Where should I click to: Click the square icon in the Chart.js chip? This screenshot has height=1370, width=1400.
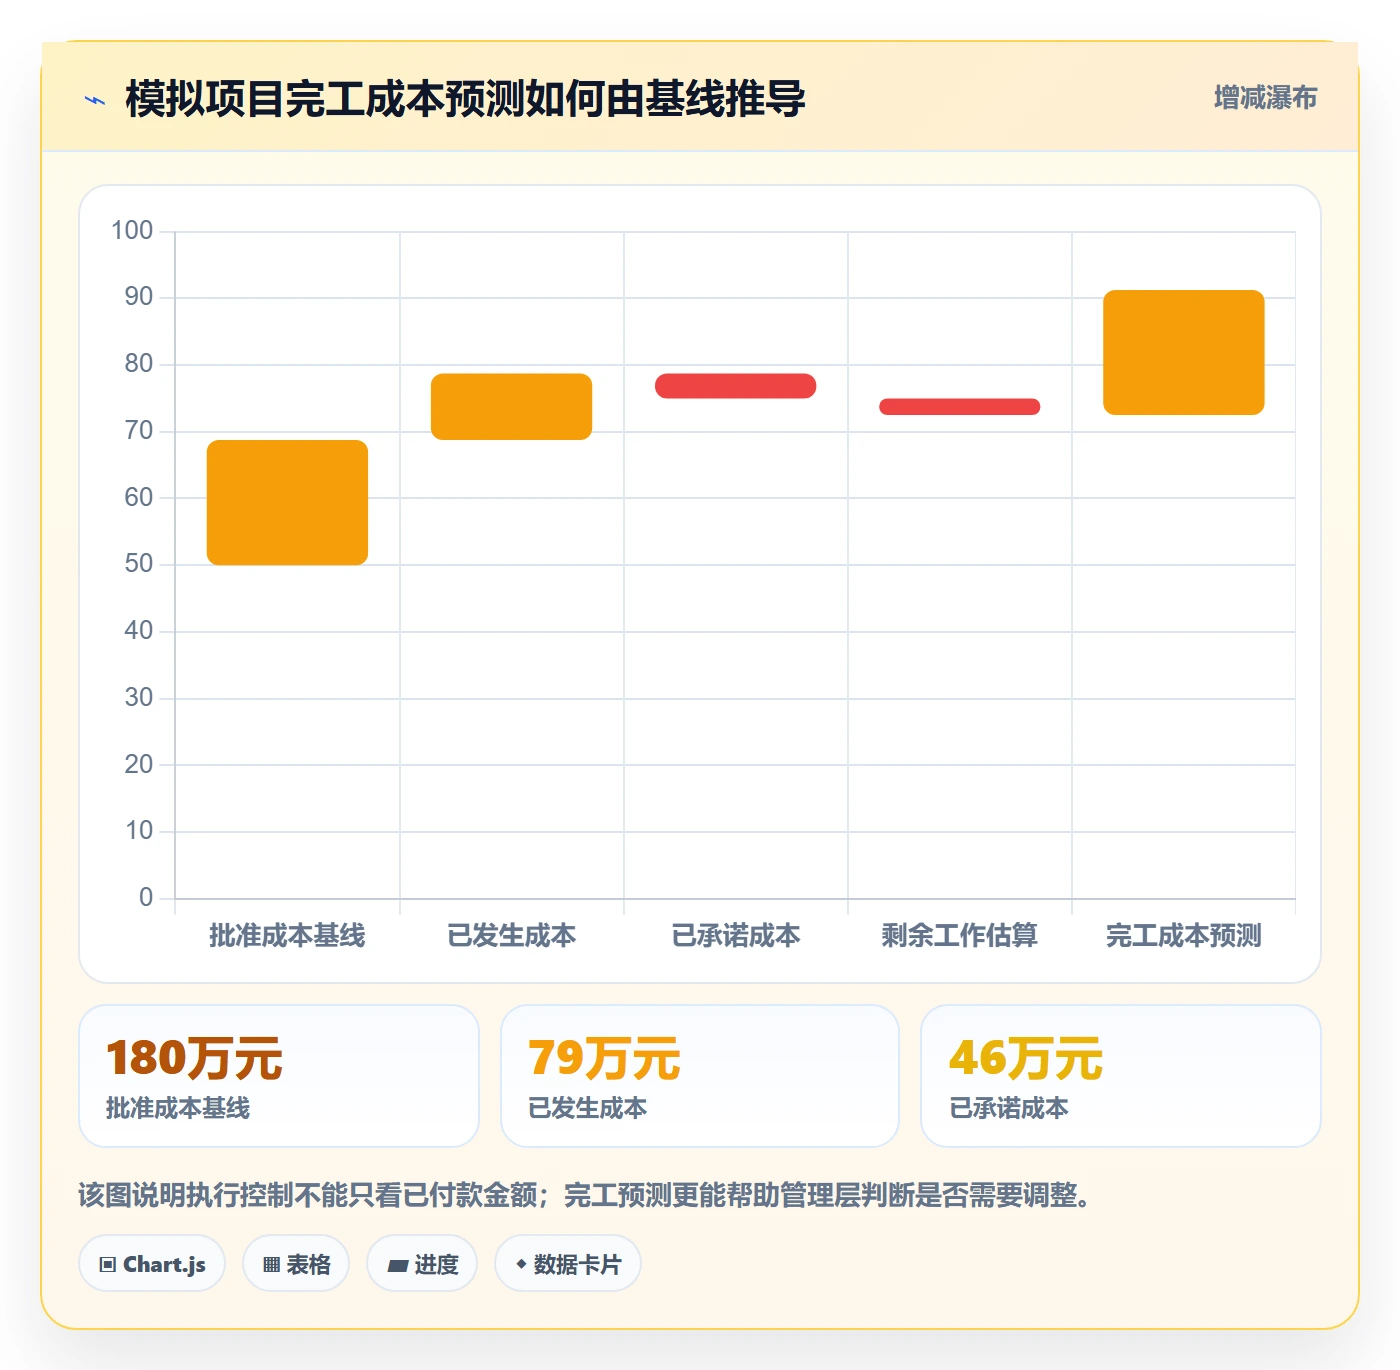[108, 1265]
